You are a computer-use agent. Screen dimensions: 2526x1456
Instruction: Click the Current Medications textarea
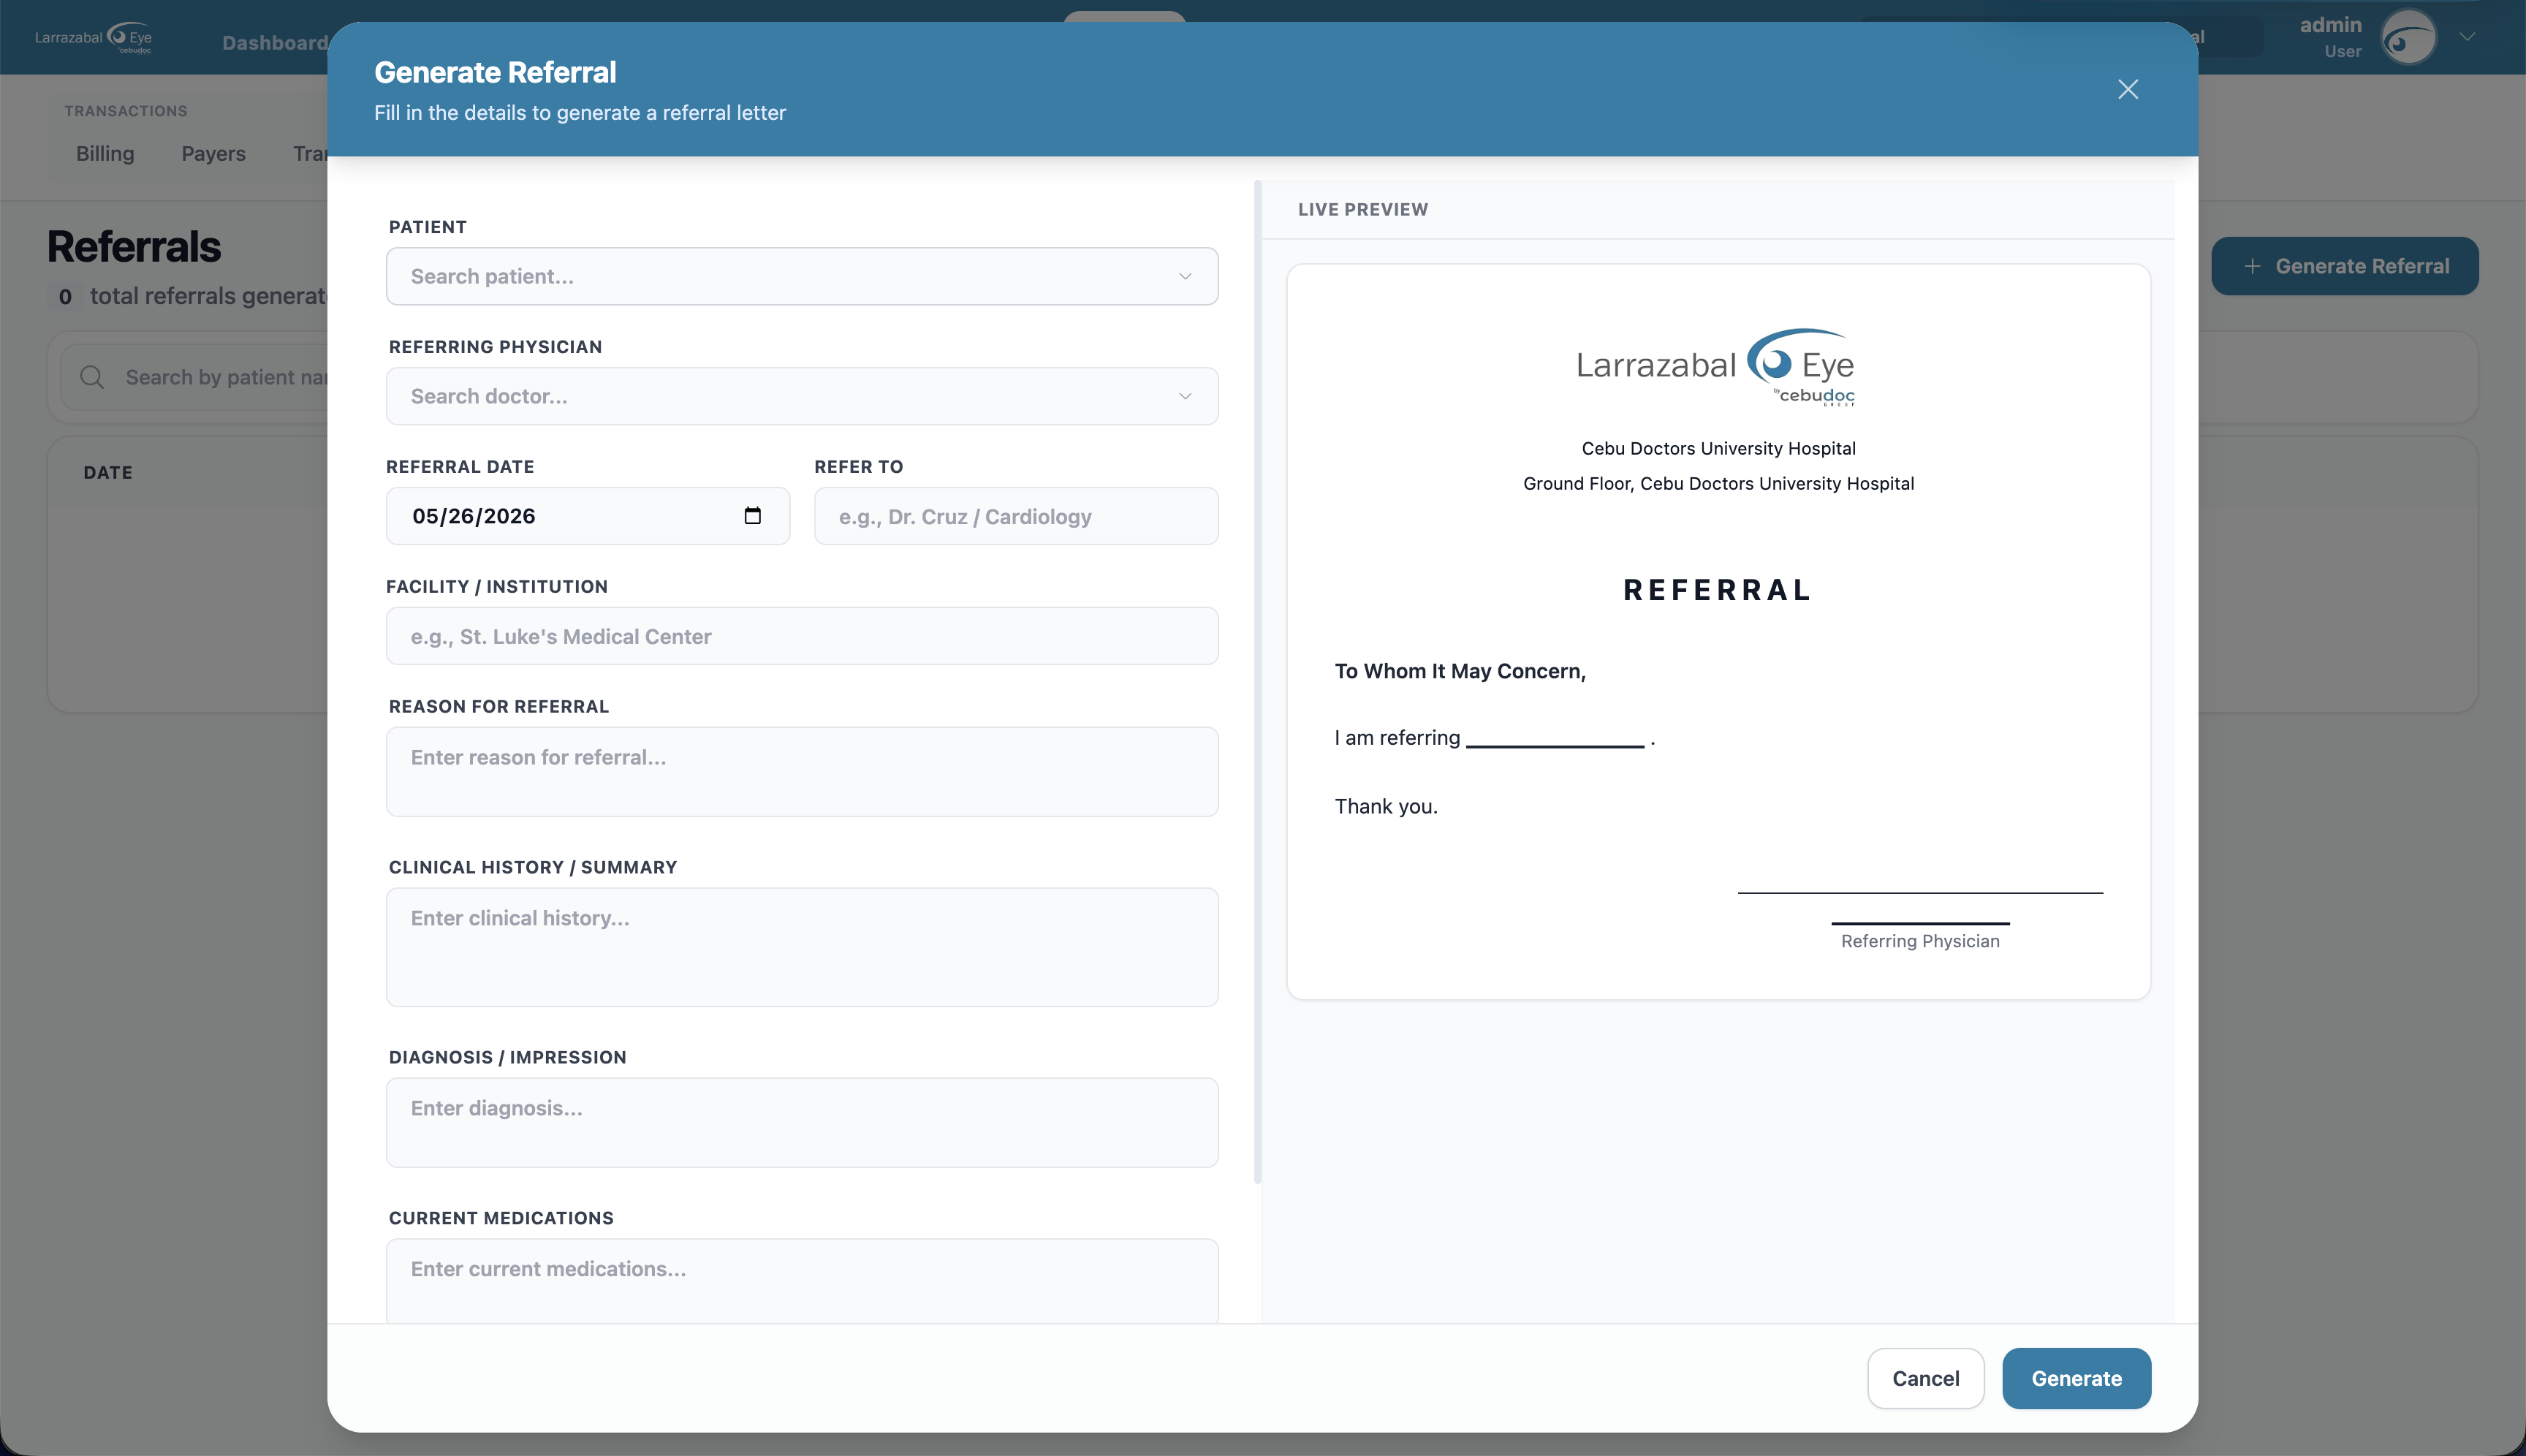[x=802, y=1281]
